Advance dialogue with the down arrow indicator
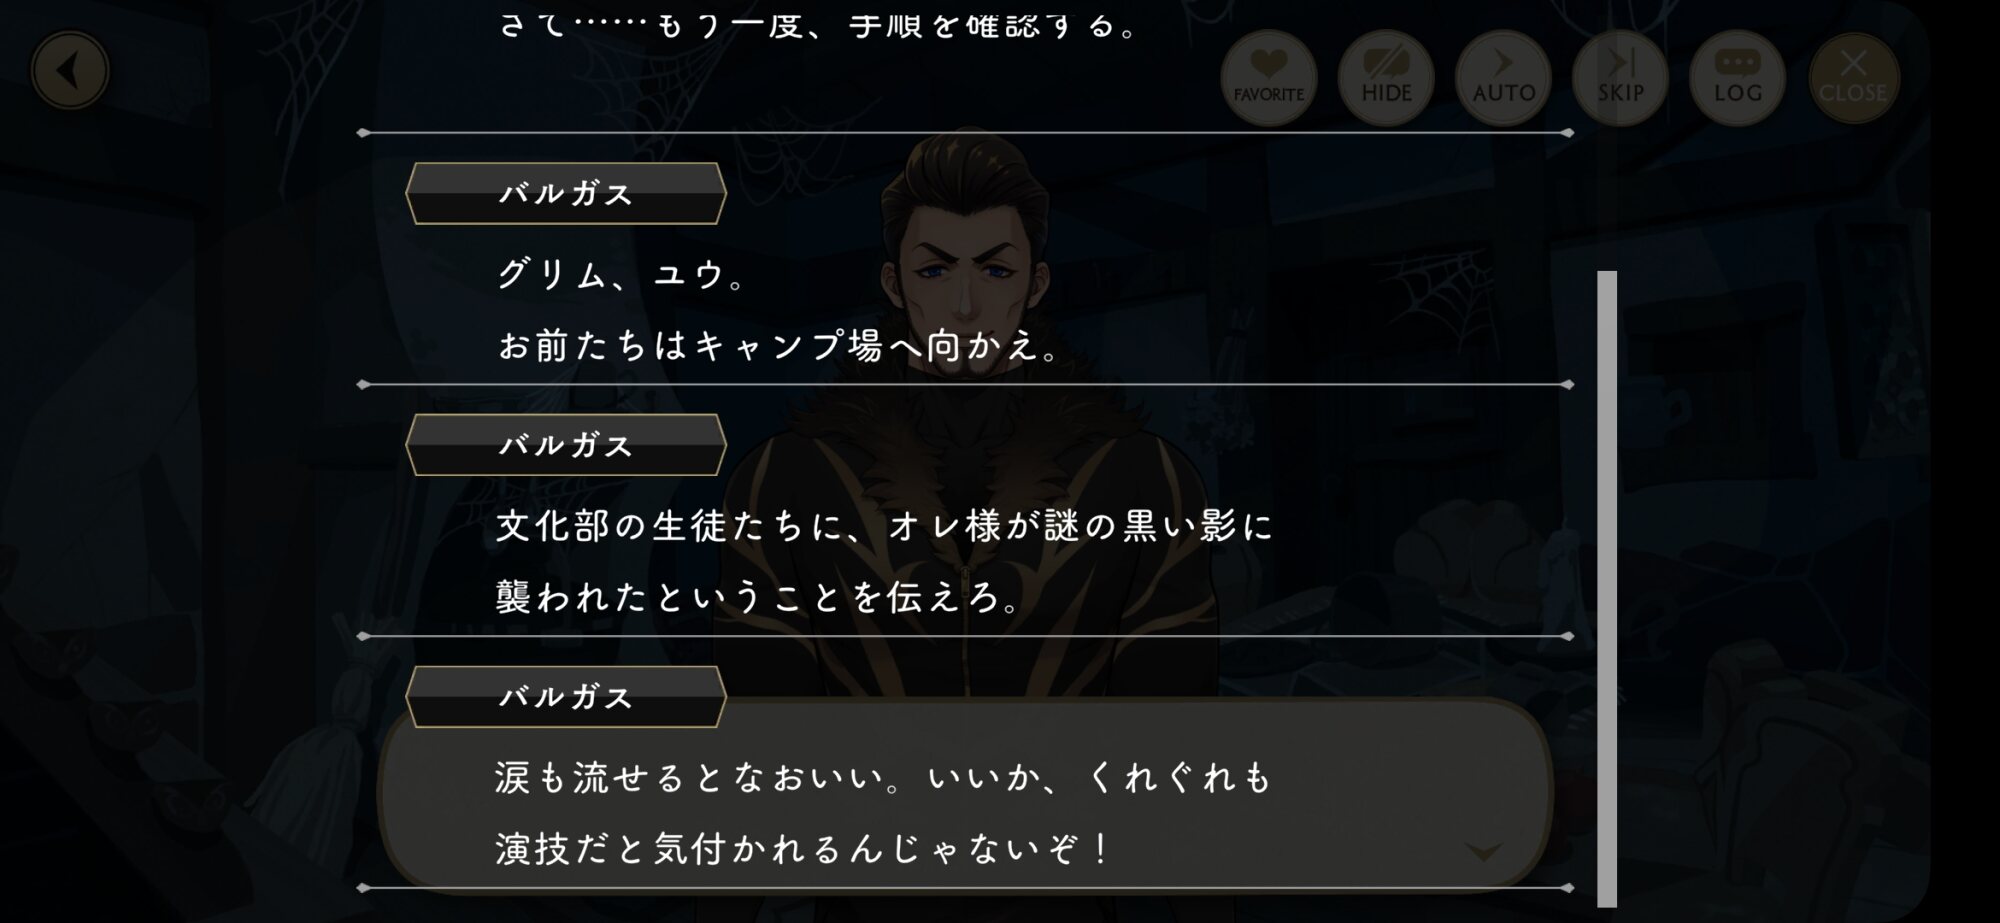This screenshot has width=2000, height=923. [x=1482, y=851]
